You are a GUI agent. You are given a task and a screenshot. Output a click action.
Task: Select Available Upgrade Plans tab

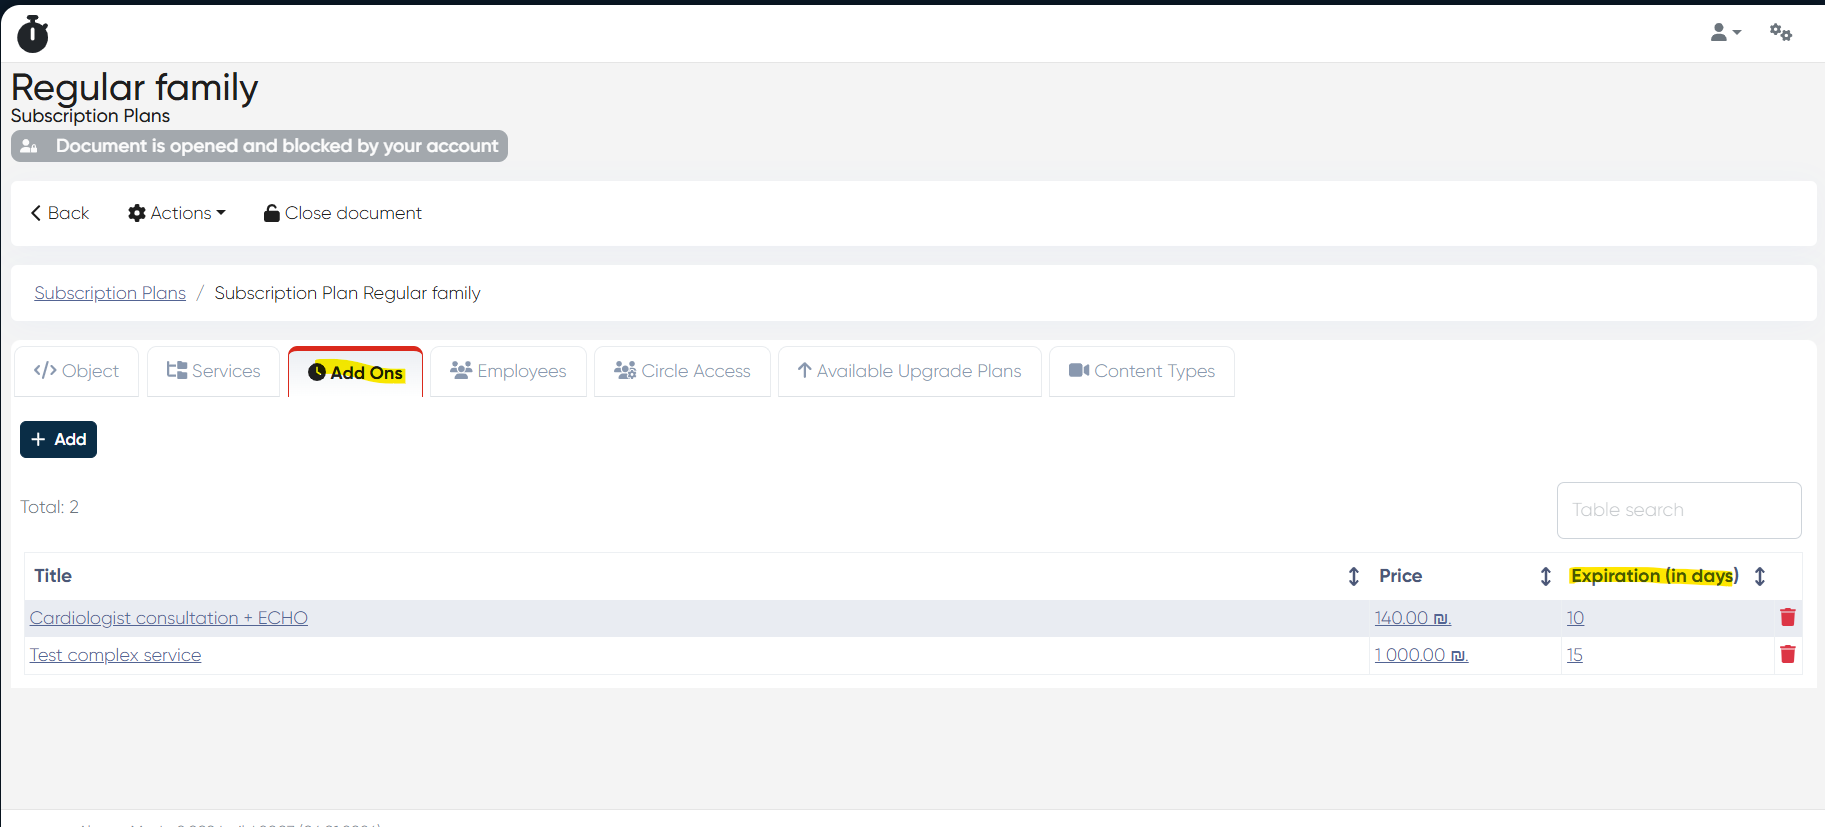click(909, 371)
